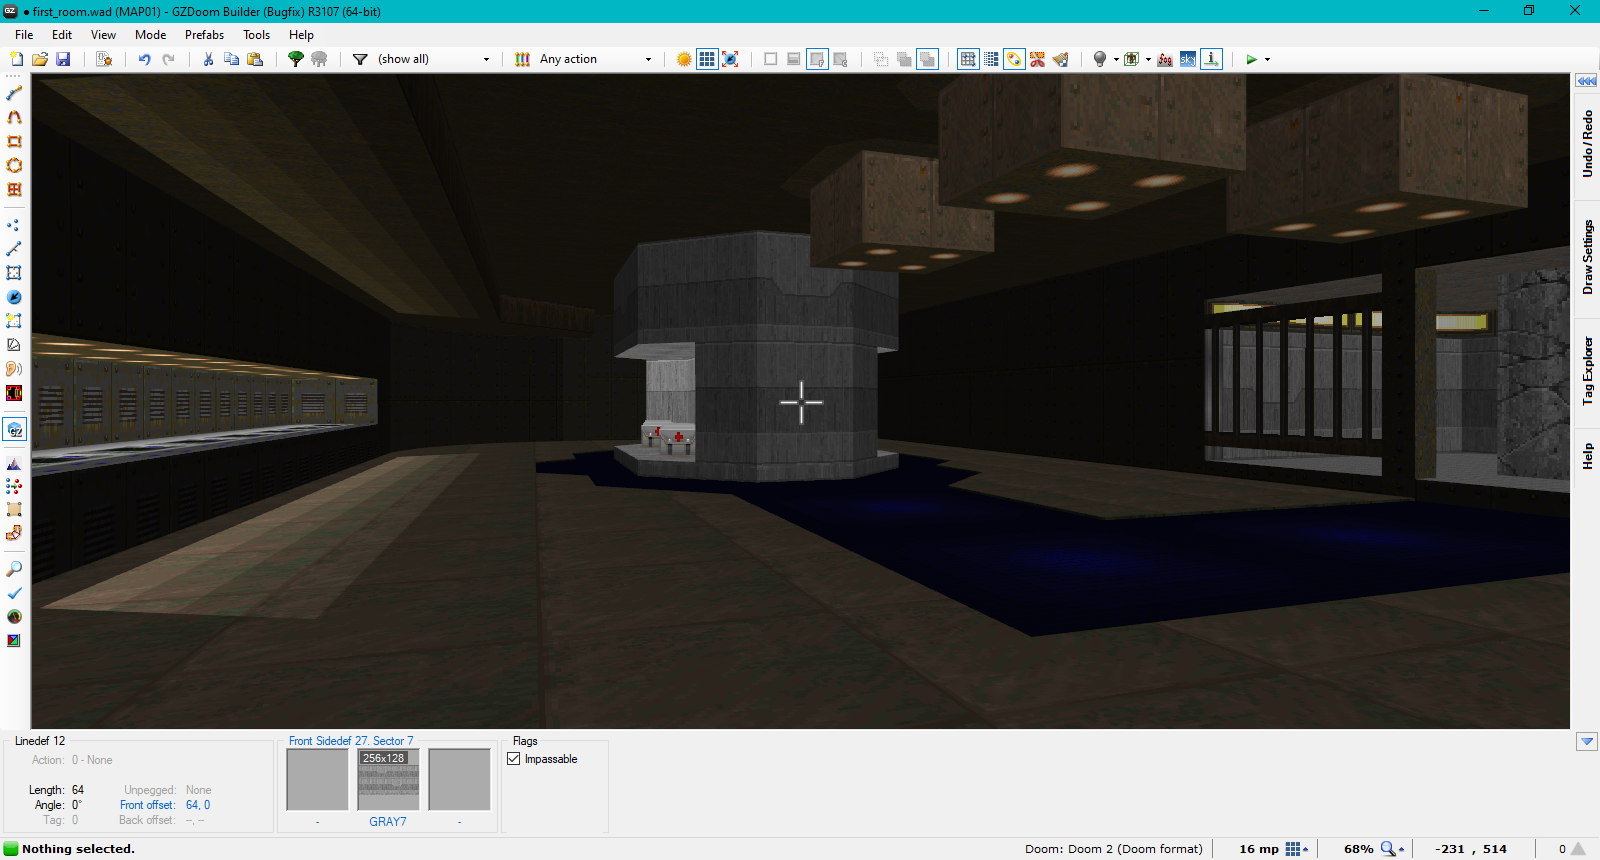Select the Sound Propagation ear mode icon
Viewport: 1600px width, 860px height.
click(x=14, y=369)
